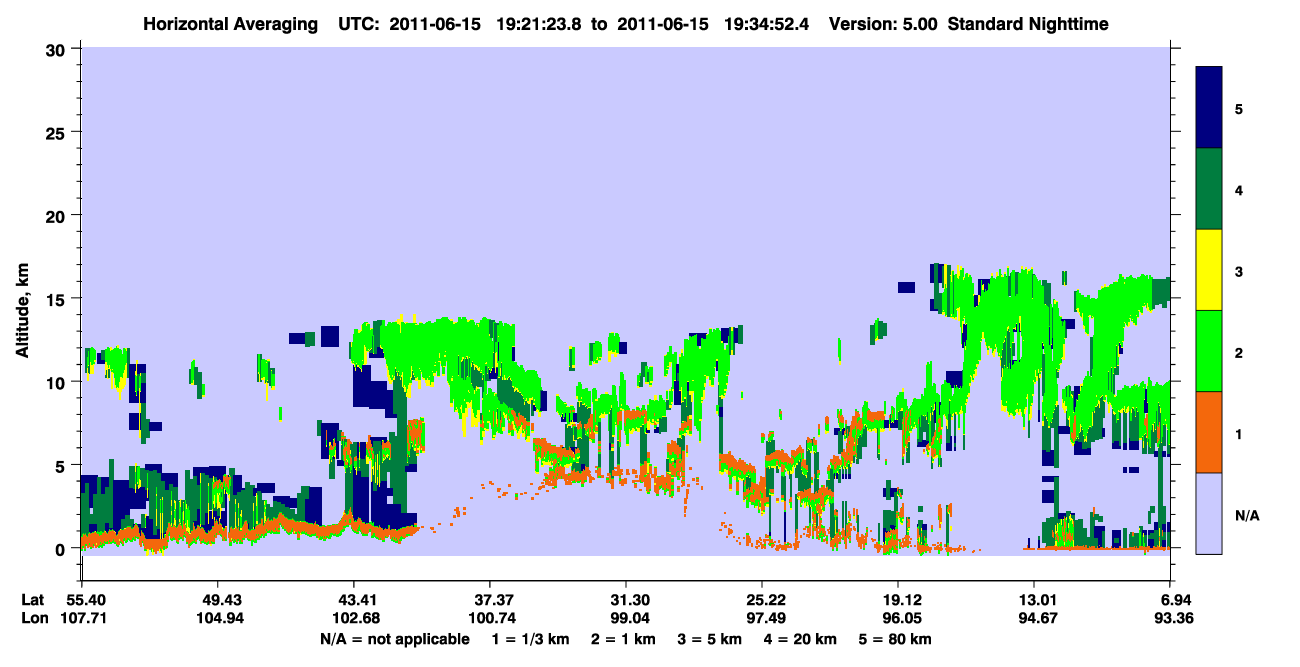Click the 'Lon' row label
Viewport: 1300px width, 667px height.
coord(33,618)
